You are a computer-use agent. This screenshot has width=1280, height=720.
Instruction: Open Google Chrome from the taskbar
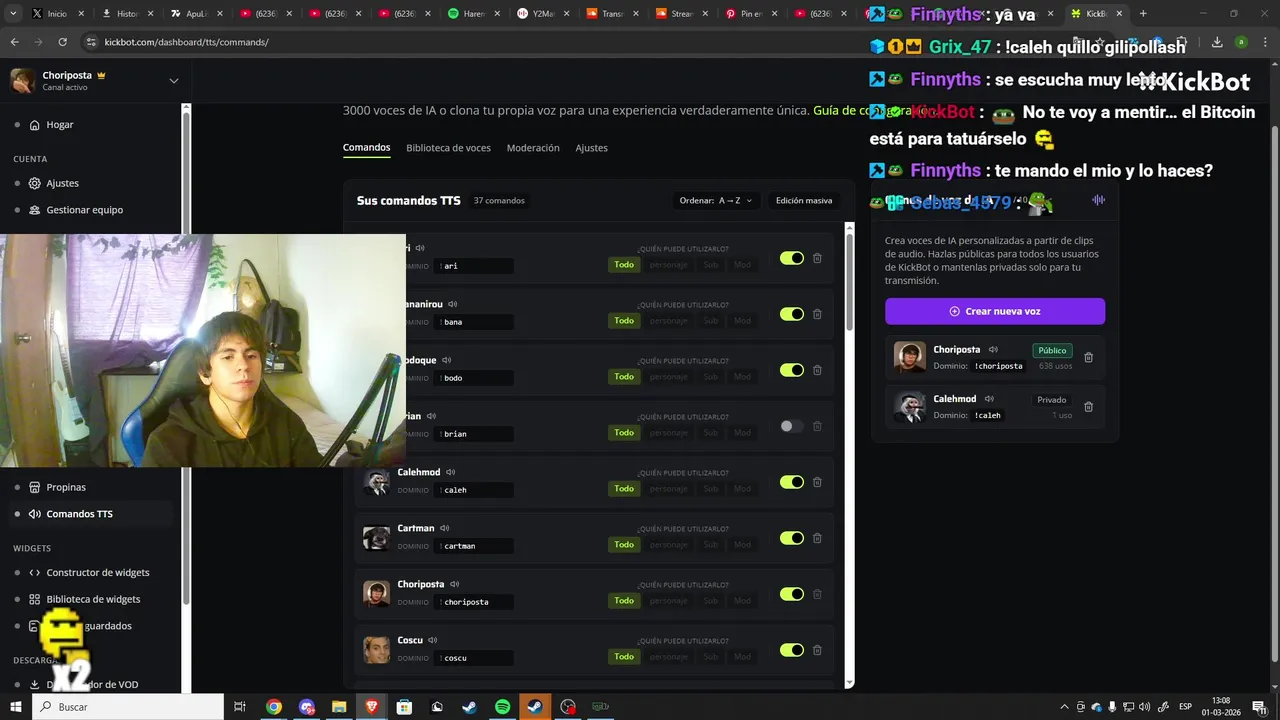(x=273, y=707)
